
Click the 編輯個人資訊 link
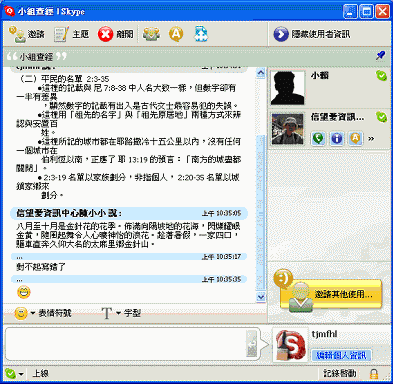[341, 355]
